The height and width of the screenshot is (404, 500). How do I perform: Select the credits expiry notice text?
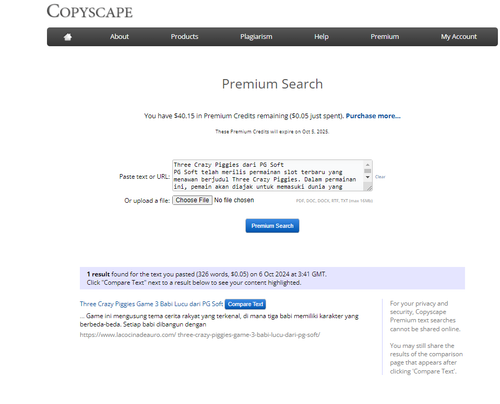[x=272, y=132]
